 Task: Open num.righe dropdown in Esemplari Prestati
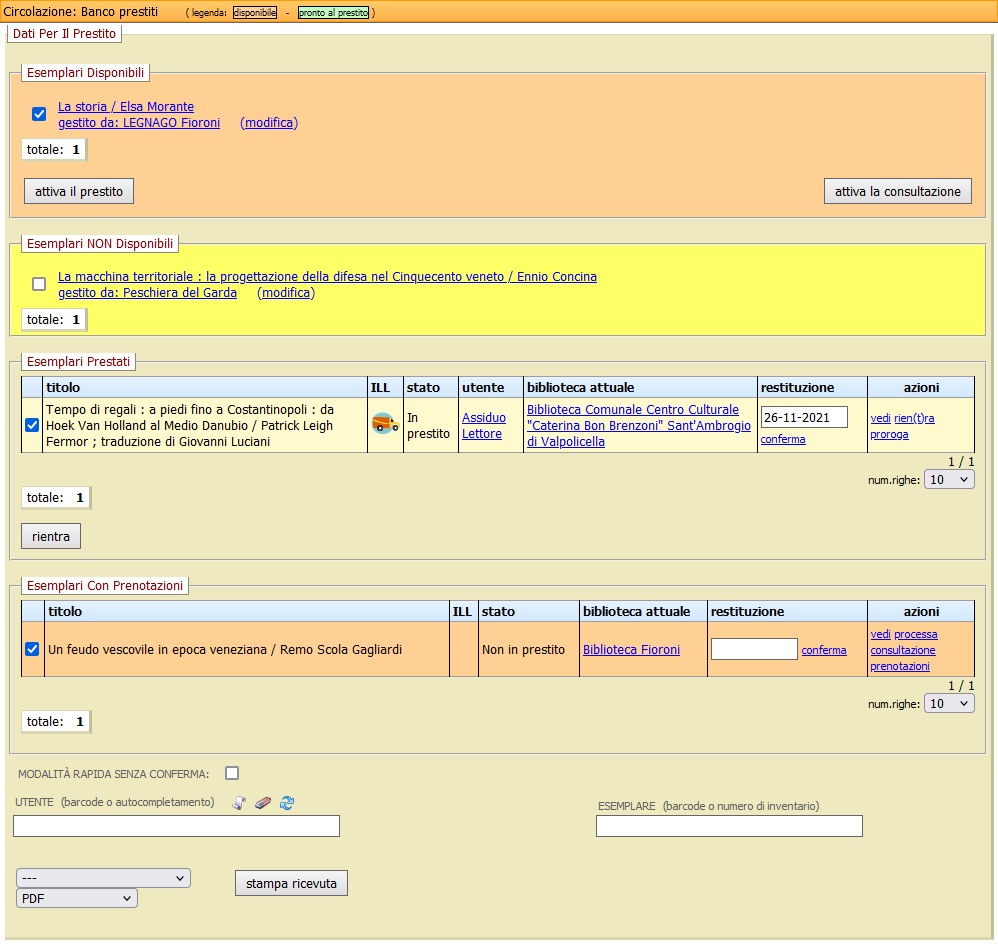[949, 480]
